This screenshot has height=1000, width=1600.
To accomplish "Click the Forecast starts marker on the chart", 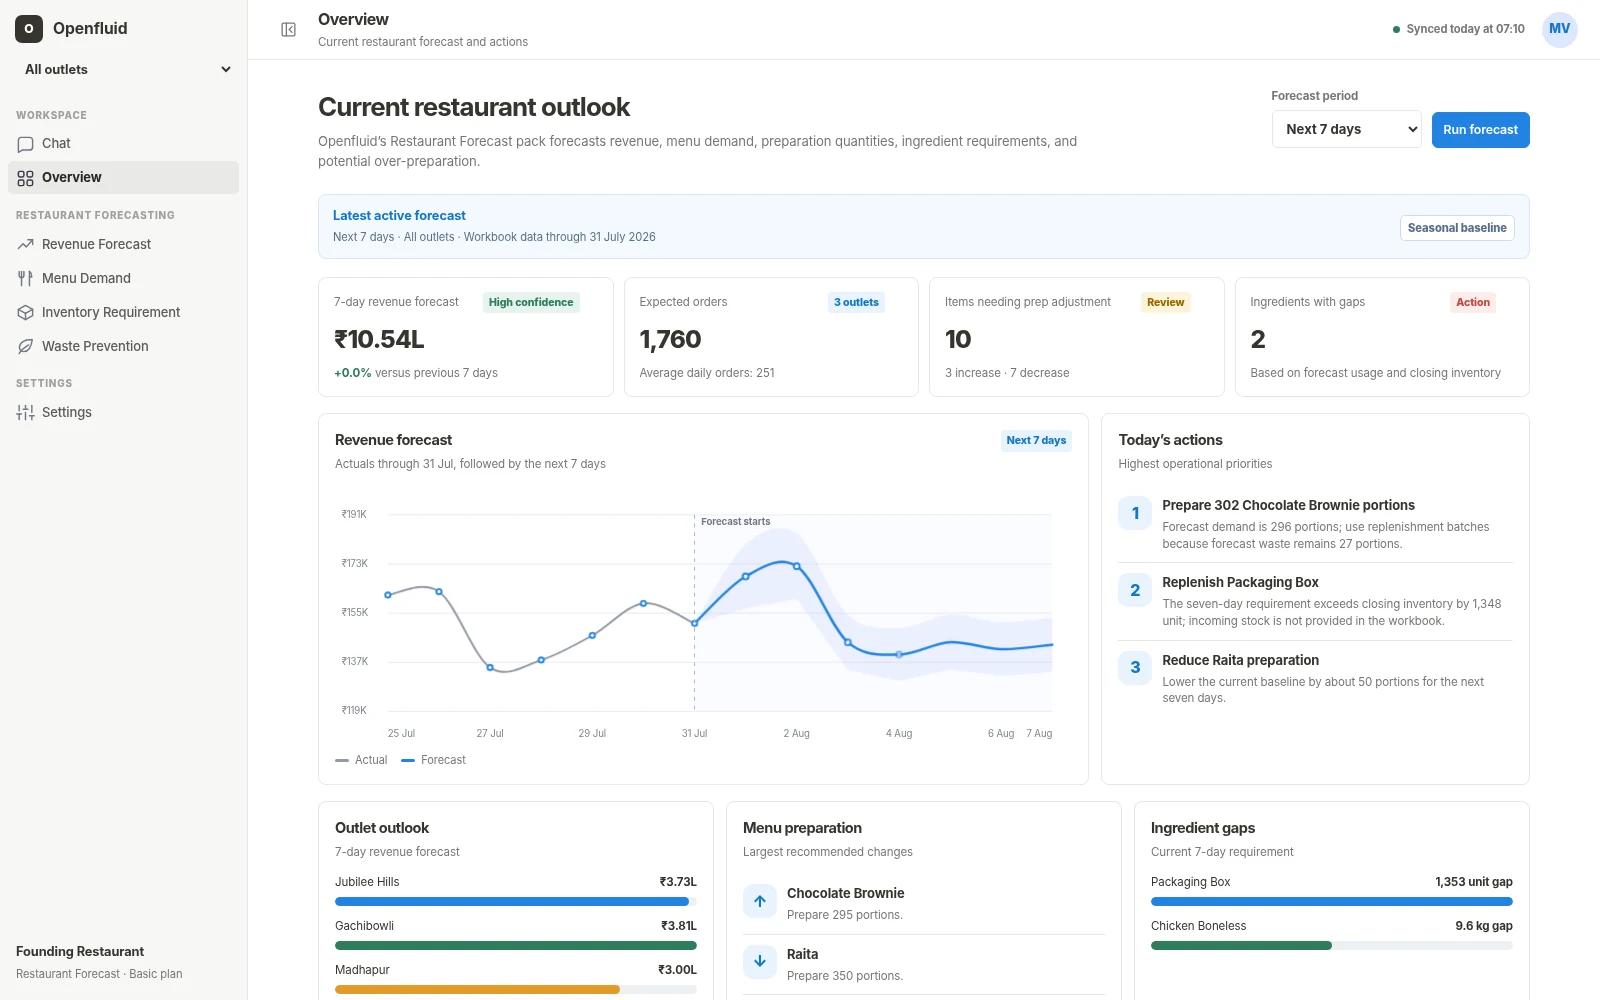I will point(735,522).
